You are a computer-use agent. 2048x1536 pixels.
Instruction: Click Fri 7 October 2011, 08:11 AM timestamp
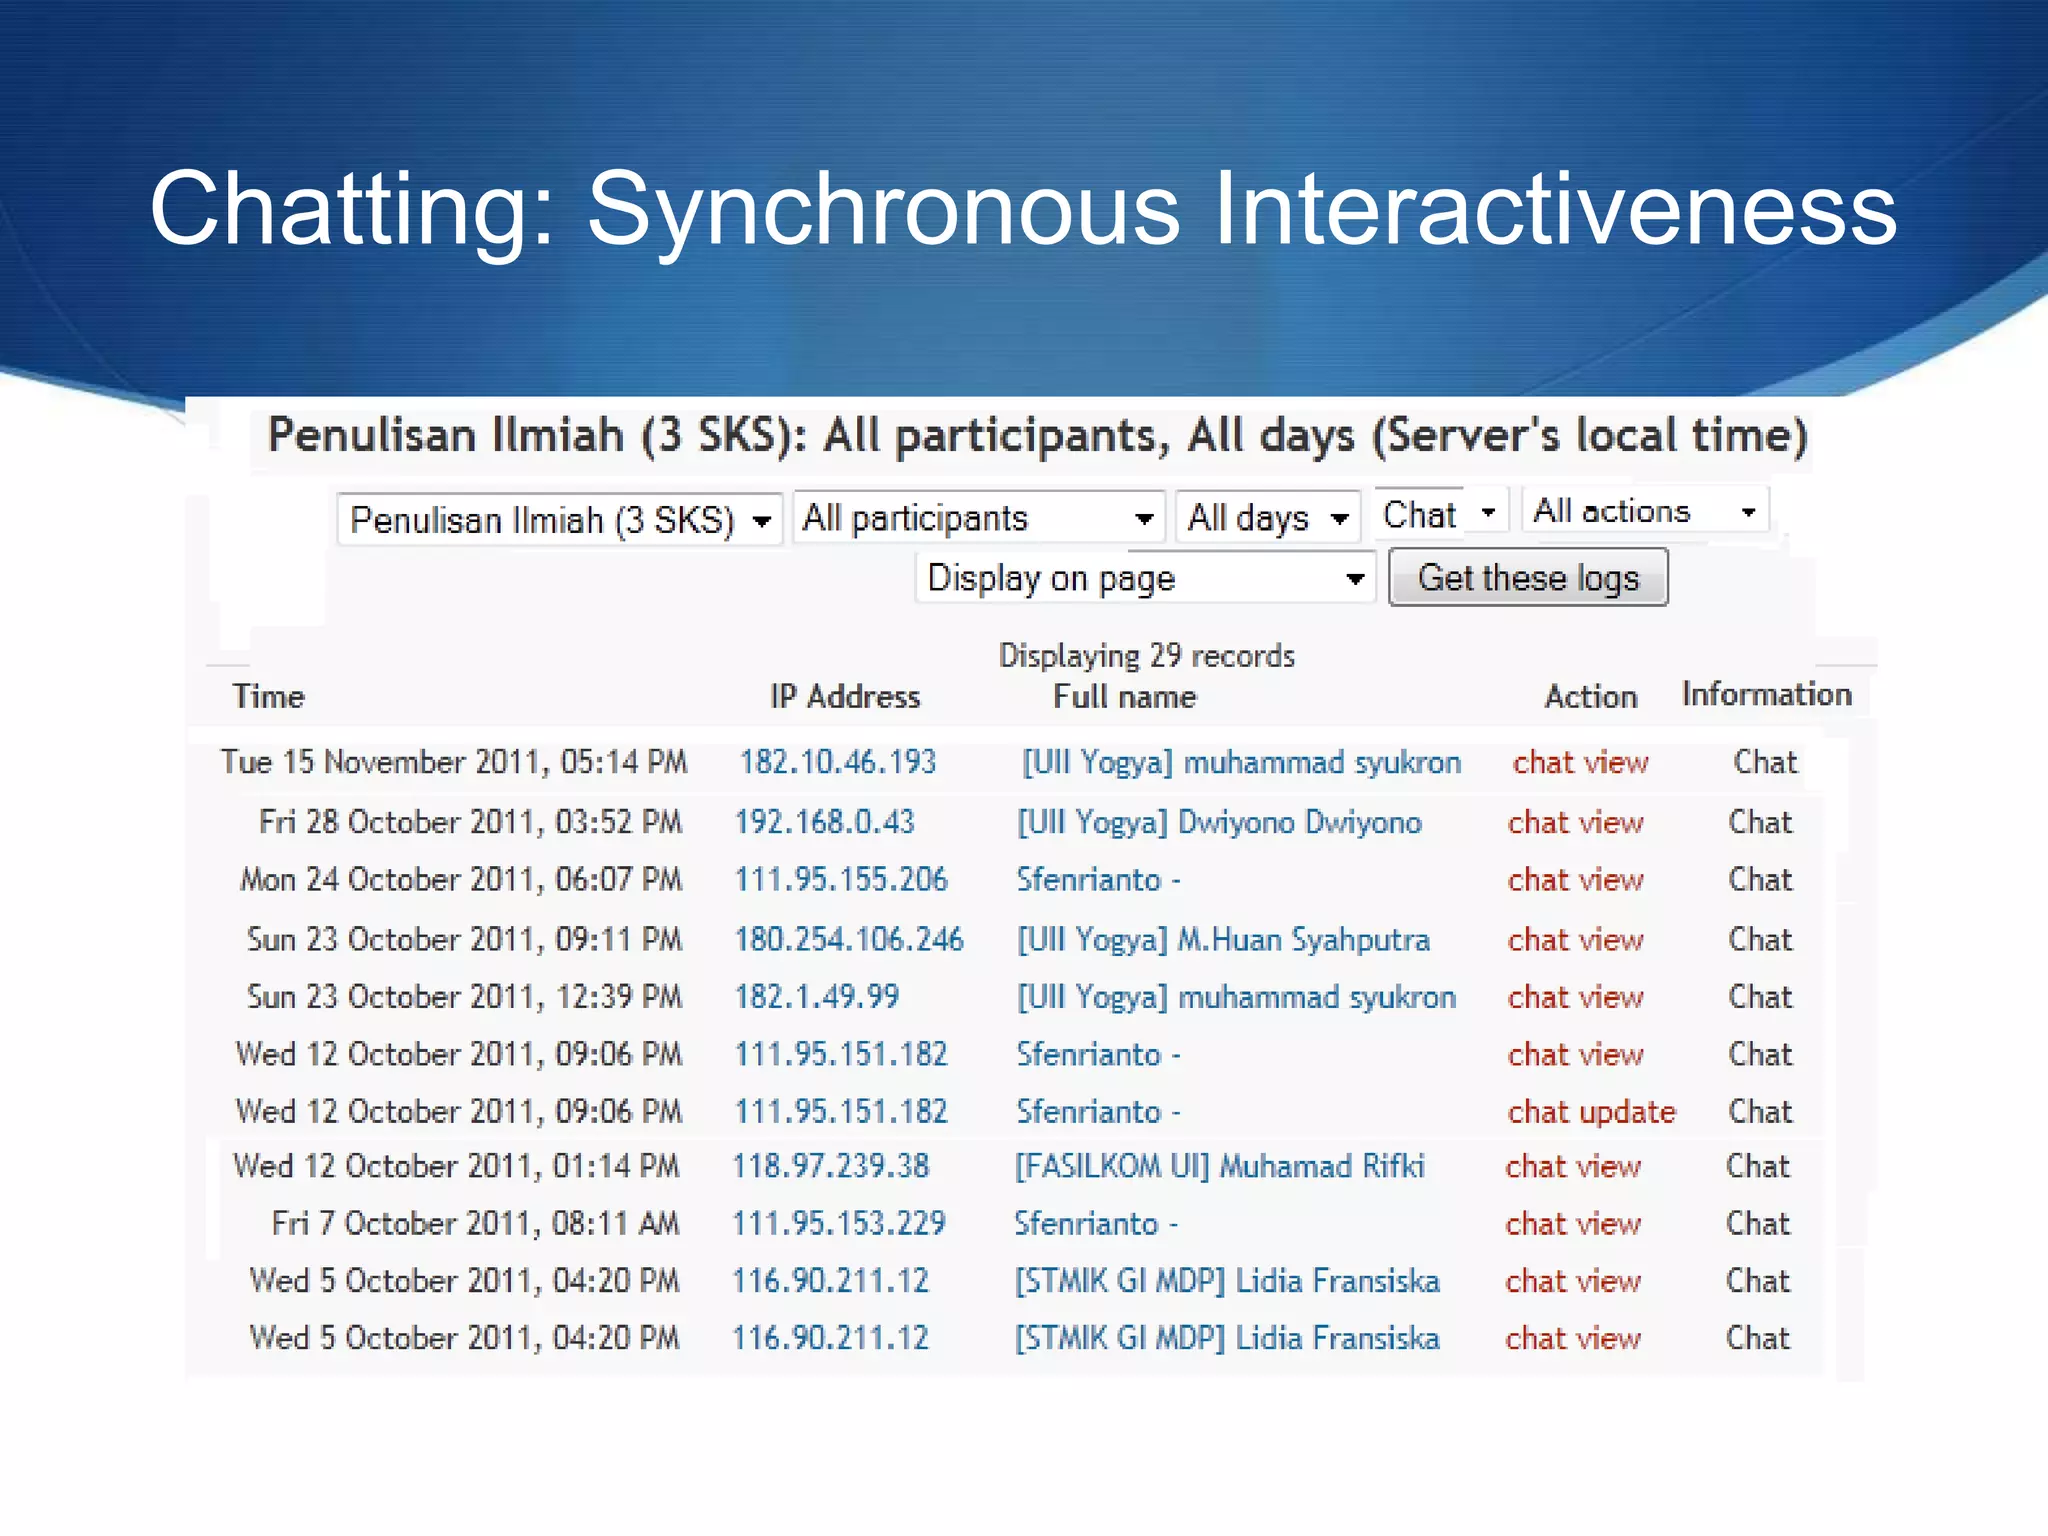[x=475, y=1223]
